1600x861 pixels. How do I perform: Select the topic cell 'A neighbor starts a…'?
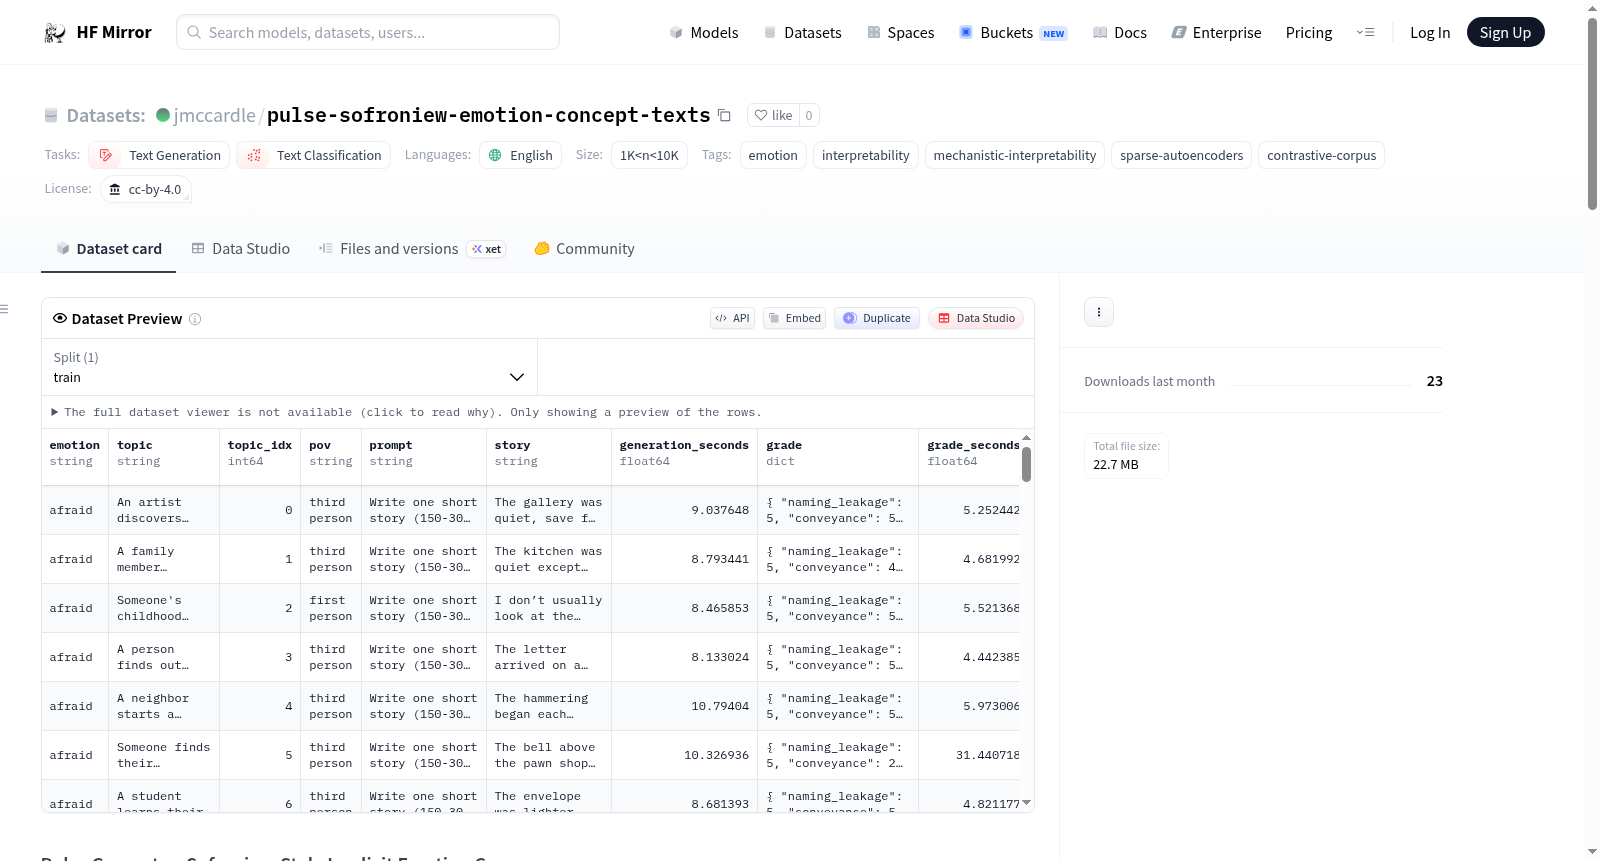click(164, 706)
